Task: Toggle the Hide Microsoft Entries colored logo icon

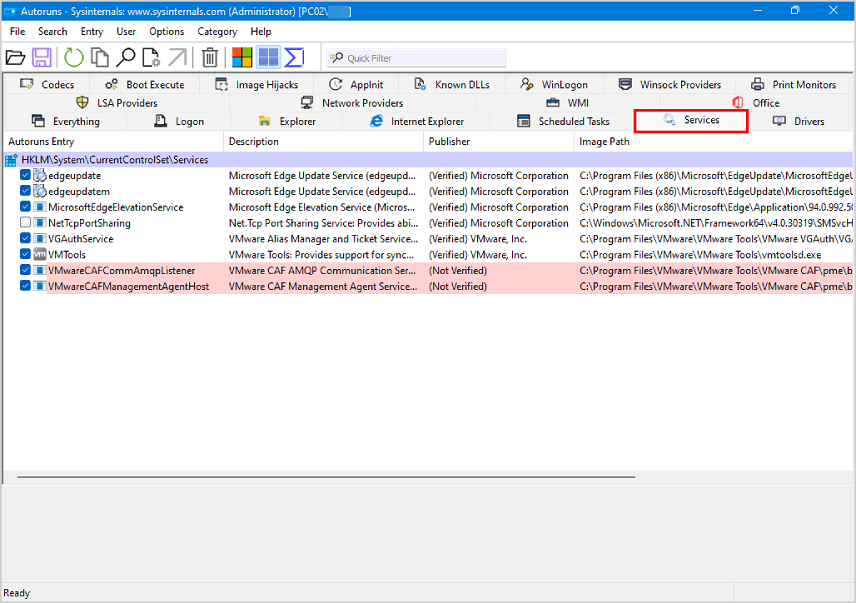Action: coord(242,57)
